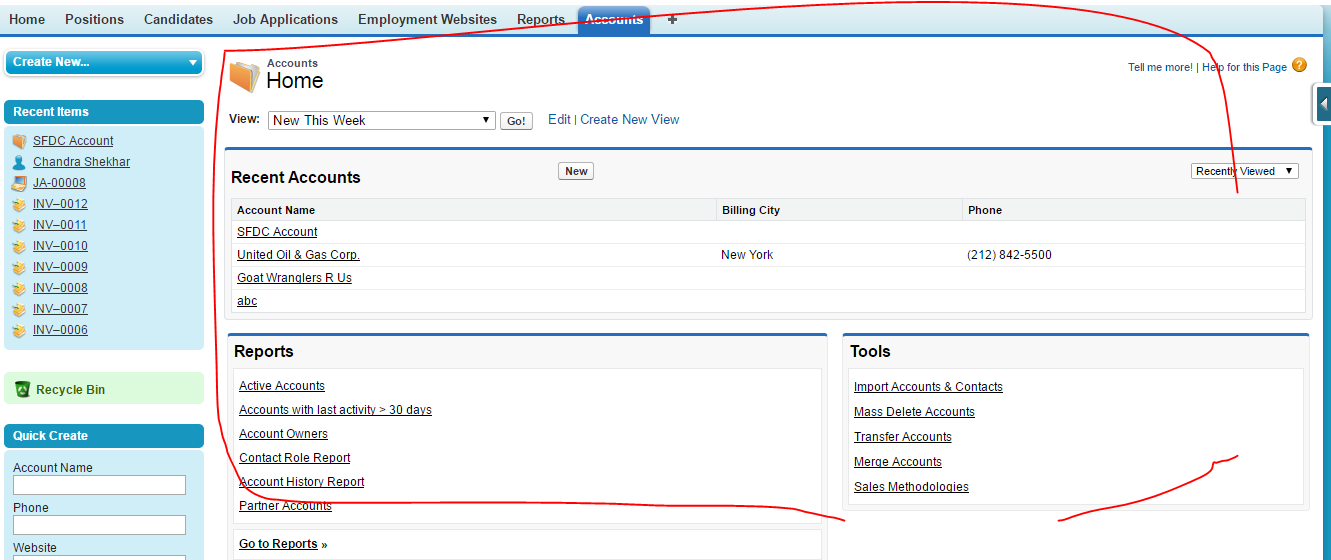The height and width of the screenshot is (560, 1331).
Task: Click the Go to Reports link
Action: pyautogui.click(x=278, y=544)
